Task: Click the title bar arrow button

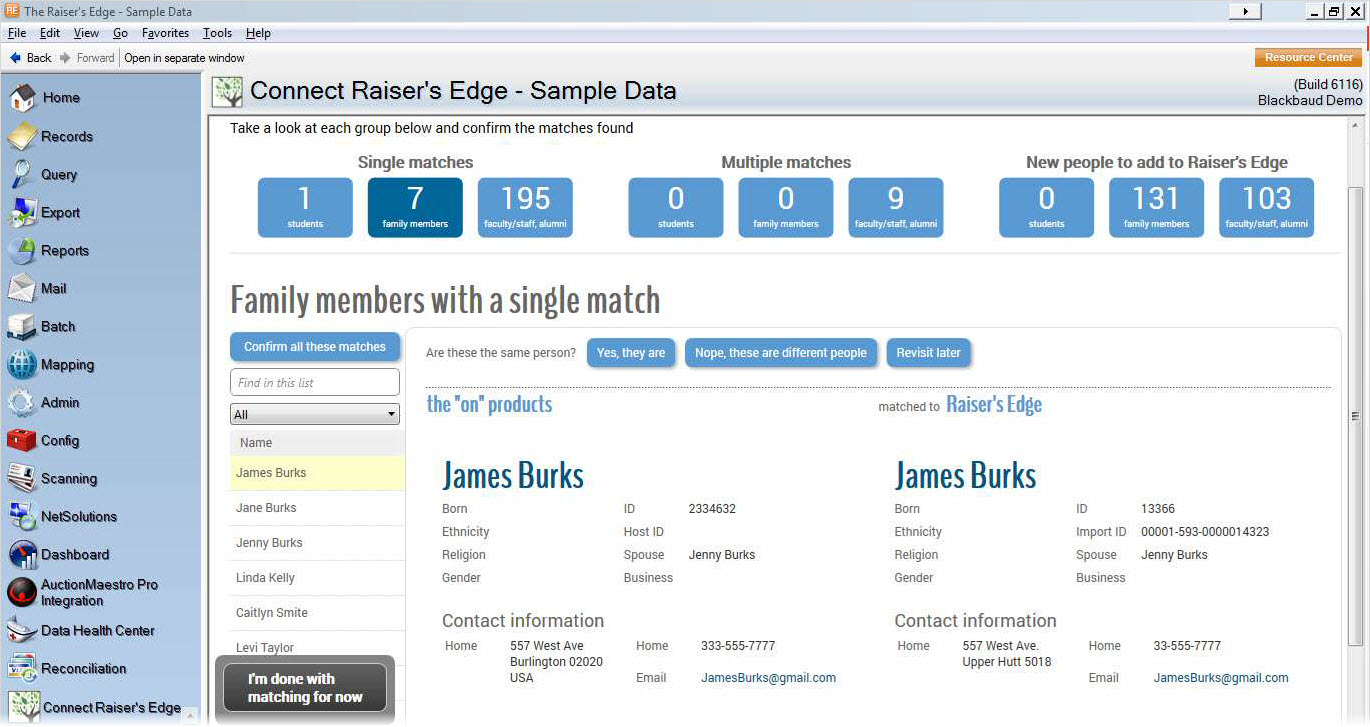Action: (x=1244, y=11)
